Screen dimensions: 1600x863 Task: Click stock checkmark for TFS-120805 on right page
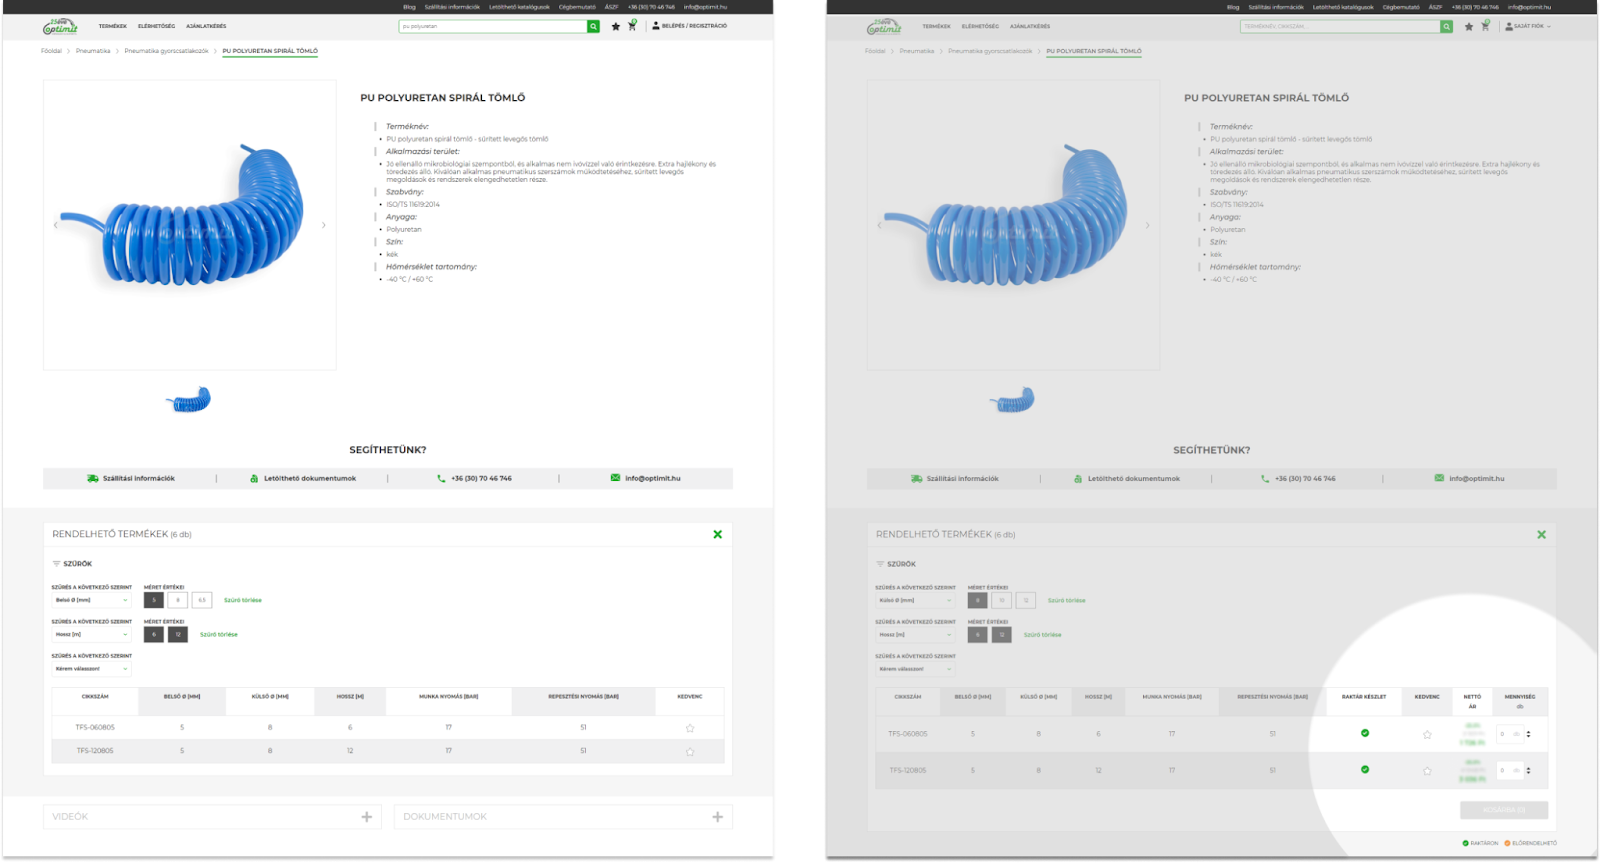[x=1365, y=769]
